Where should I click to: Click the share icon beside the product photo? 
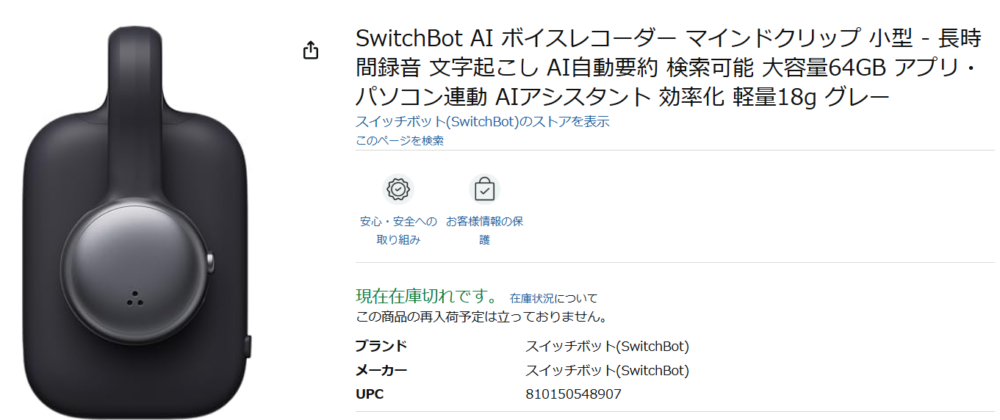[310, 50]
